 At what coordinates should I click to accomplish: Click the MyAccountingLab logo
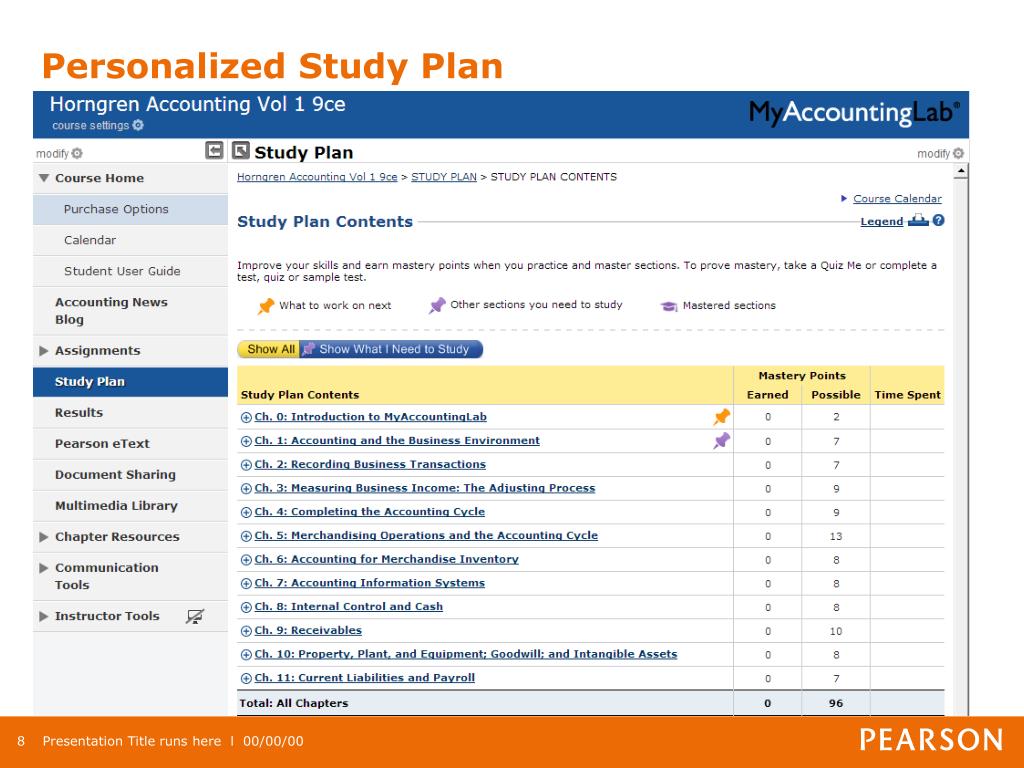pyautogui.click(x=854, y=112)
